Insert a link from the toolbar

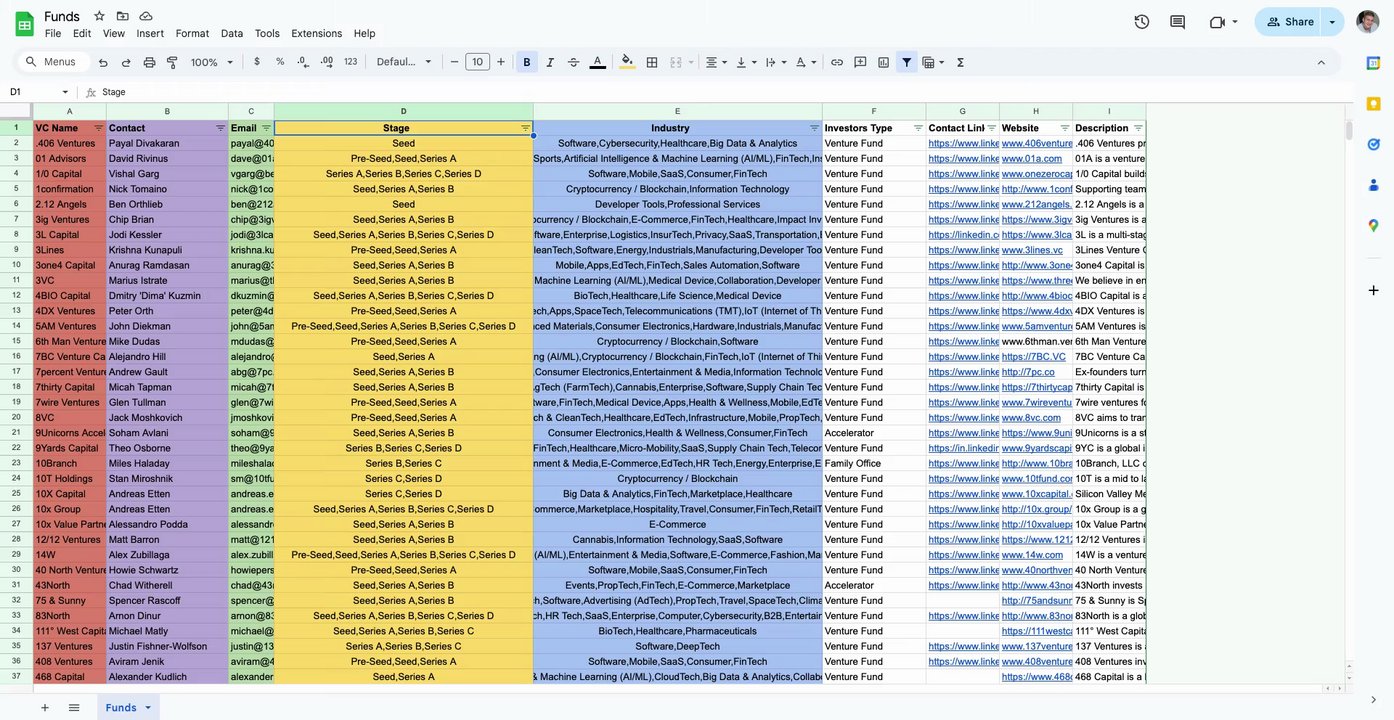837,62
